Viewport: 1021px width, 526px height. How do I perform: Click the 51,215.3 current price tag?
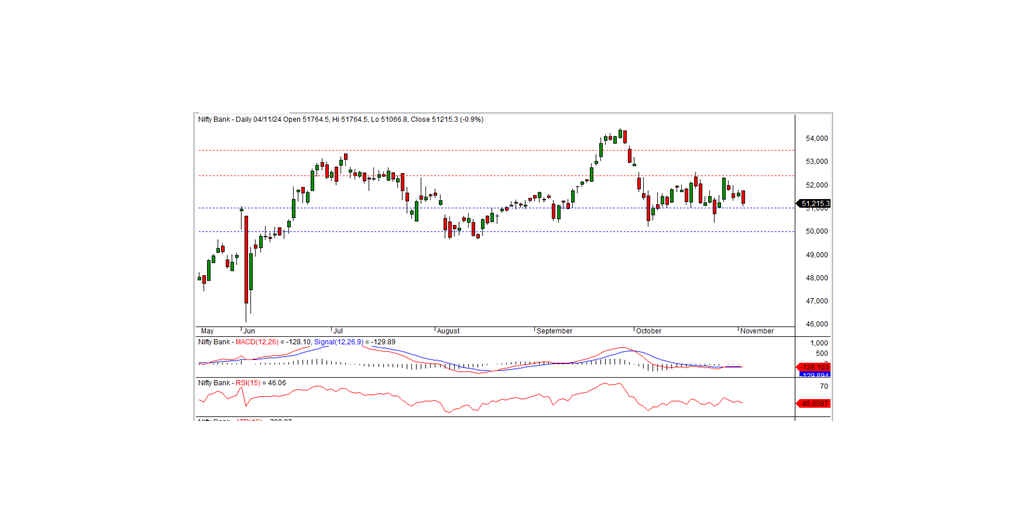[814, 204]
